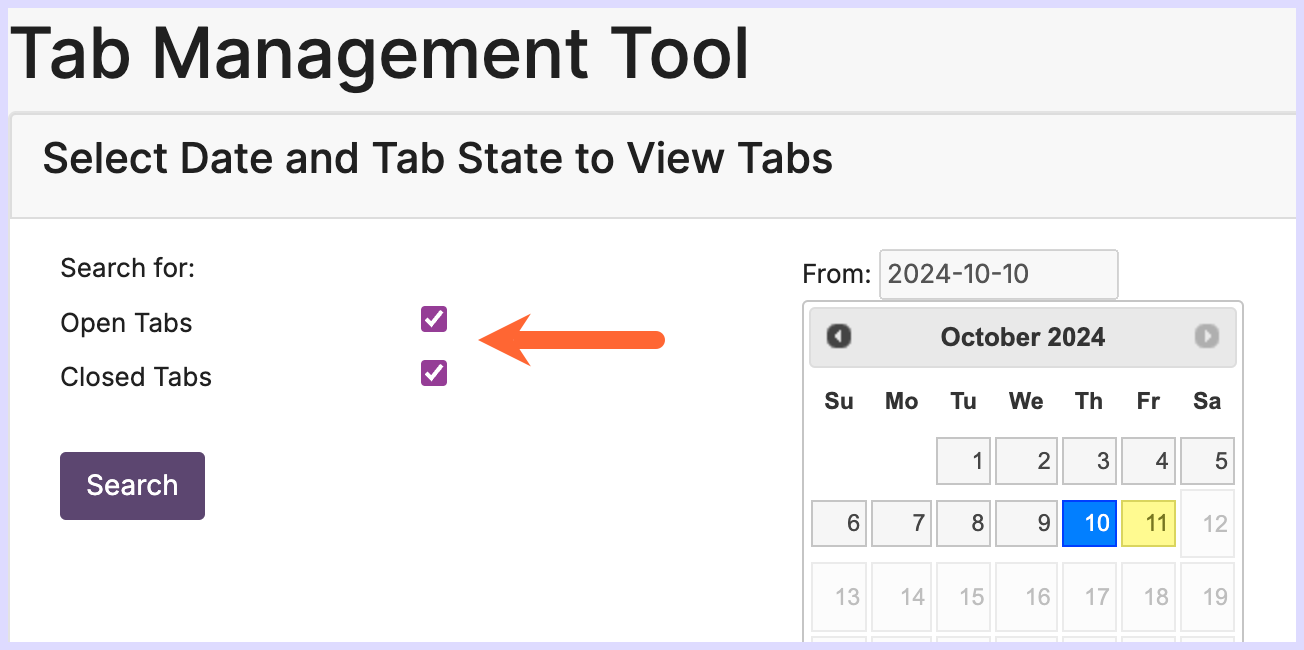
Task: Click the Open Tabs label
Action: point(126,323)
